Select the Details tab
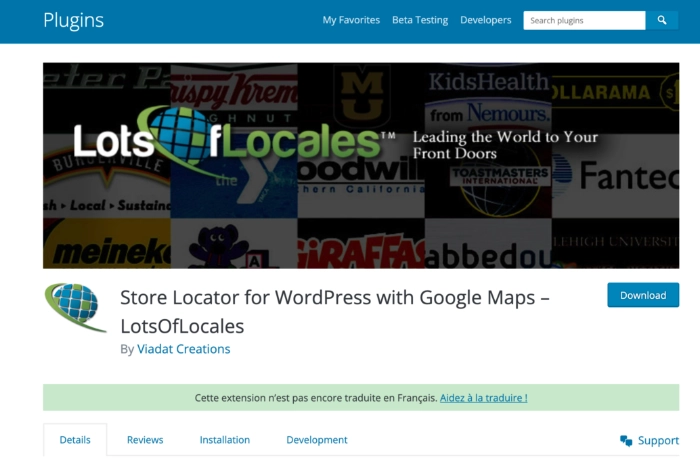Screen dimensions: 700x467 pos(75,440)
